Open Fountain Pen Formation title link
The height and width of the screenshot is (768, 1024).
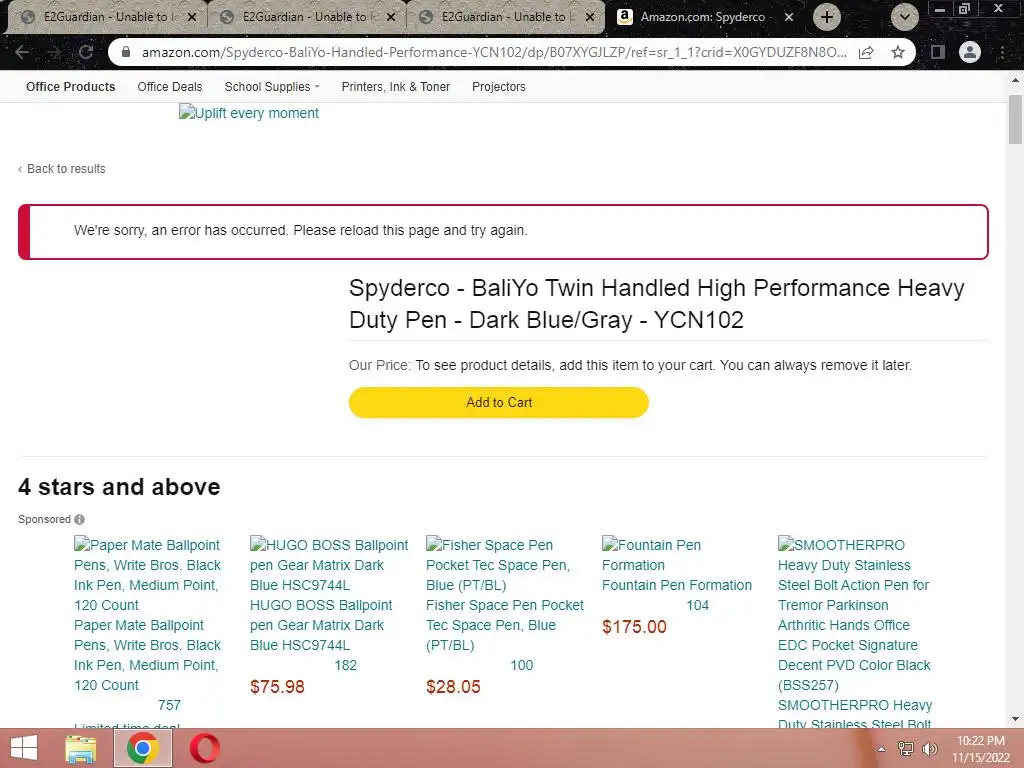pos(677,585)
